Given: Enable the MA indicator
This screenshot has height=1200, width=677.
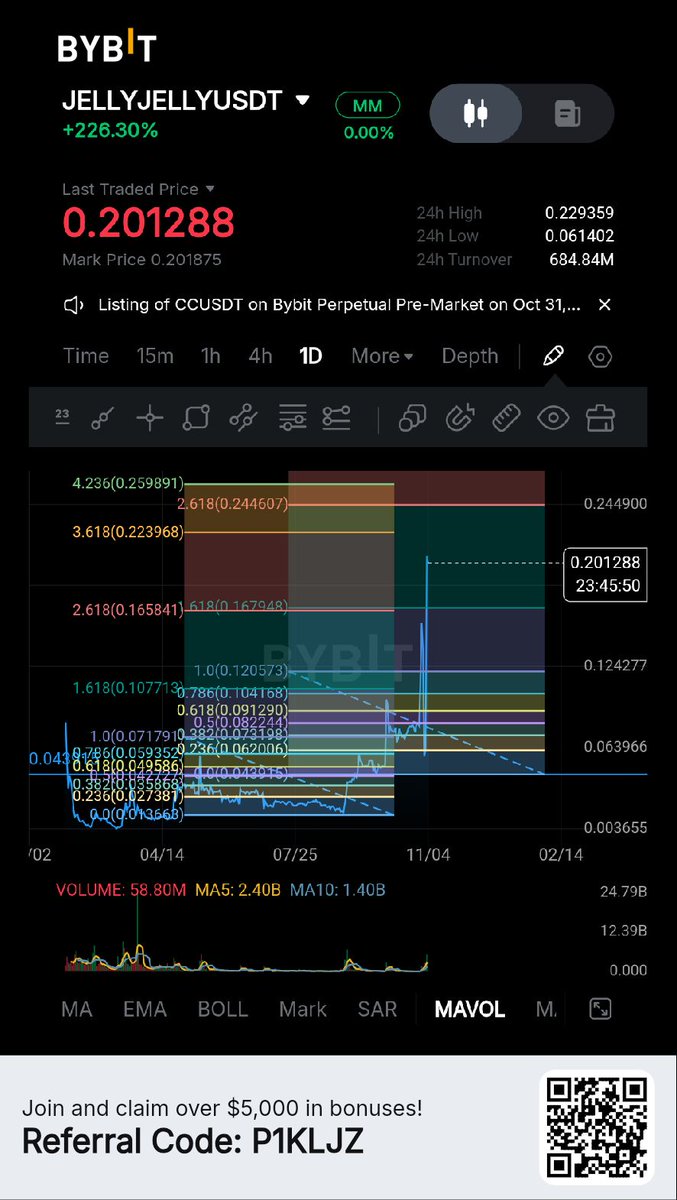Looking at the screenshot, I should pos(77,1009).
